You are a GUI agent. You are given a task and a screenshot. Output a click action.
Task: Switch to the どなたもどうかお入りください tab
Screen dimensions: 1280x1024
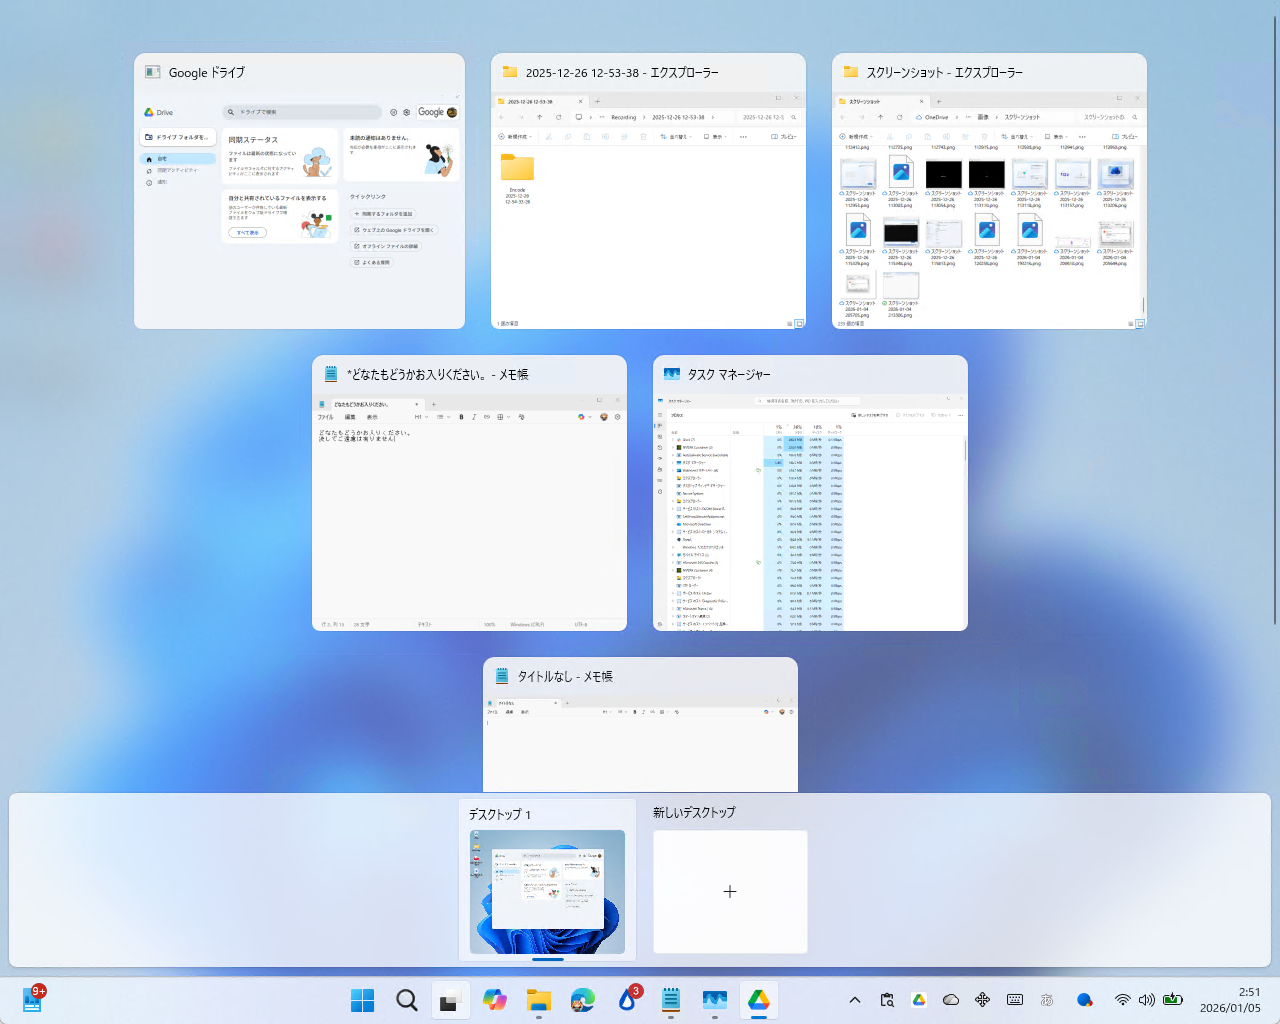(360, 405)
